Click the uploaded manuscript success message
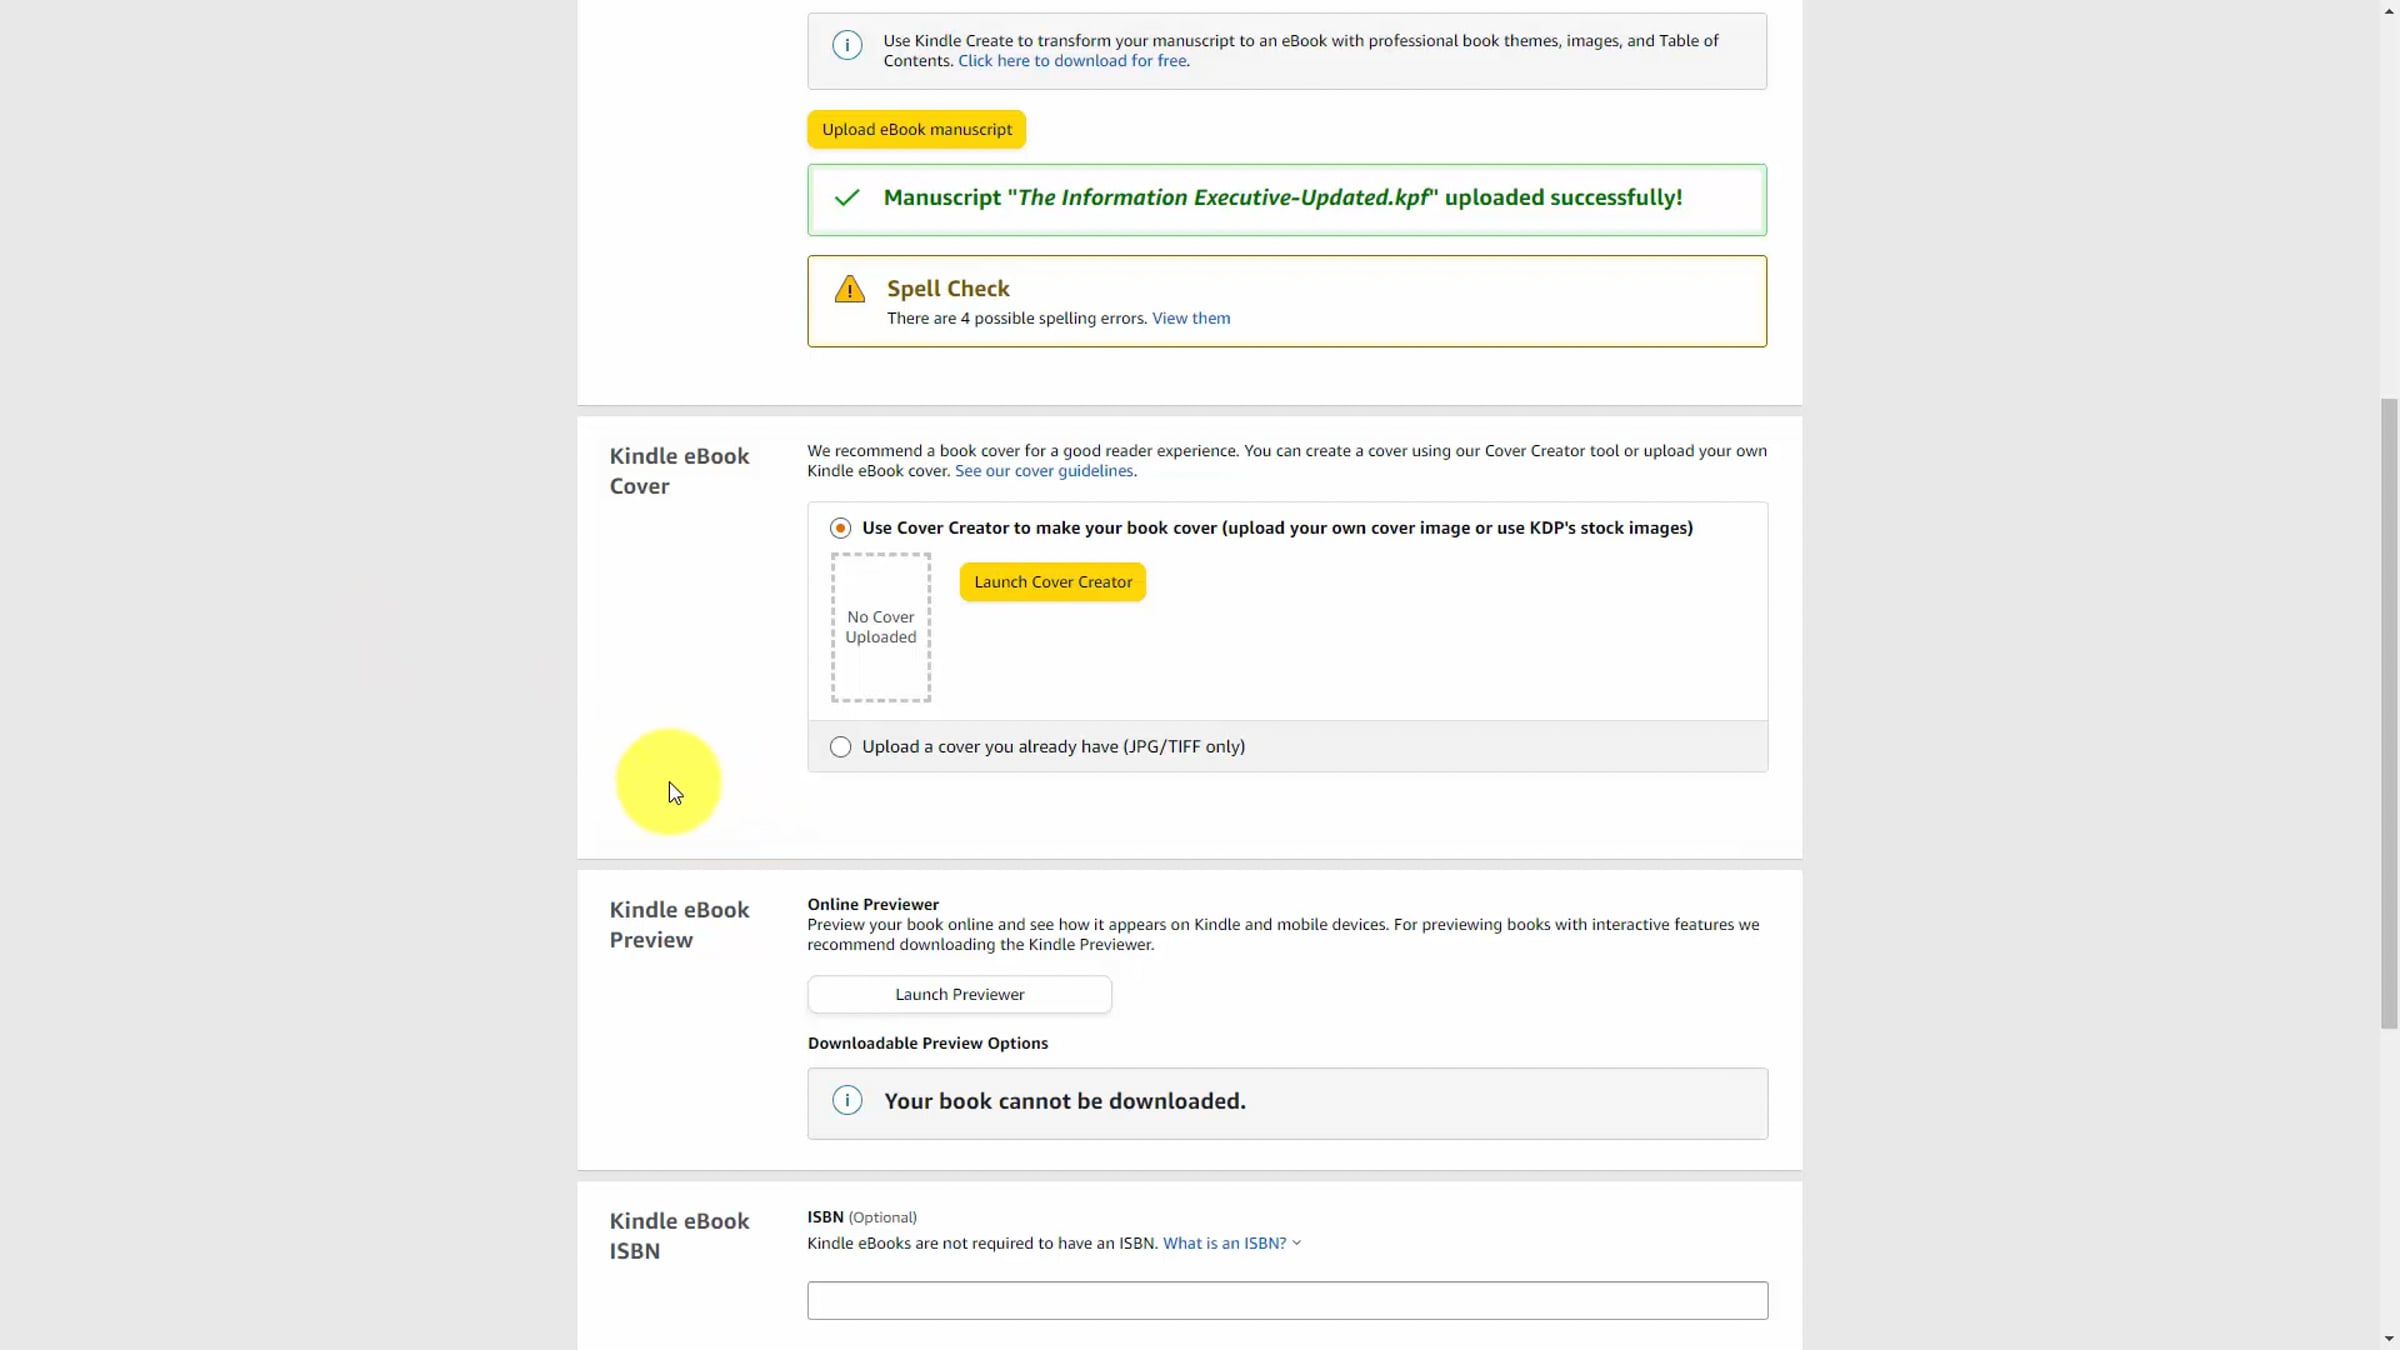This screenshot has width=2400, height=1350. click(1282, 198)
